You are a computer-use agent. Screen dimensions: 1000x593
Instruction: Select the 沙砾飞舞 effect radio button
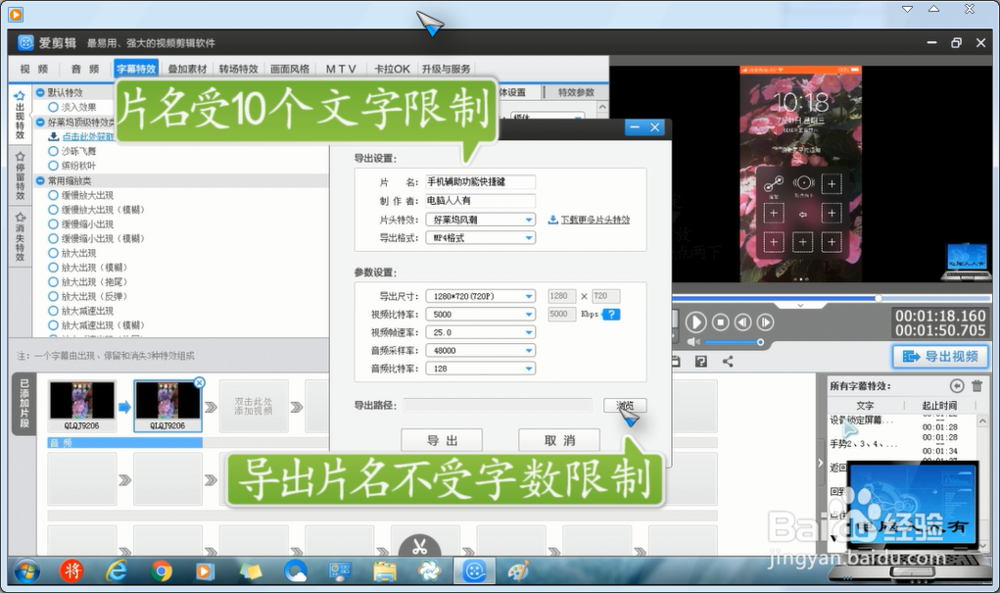54,151
